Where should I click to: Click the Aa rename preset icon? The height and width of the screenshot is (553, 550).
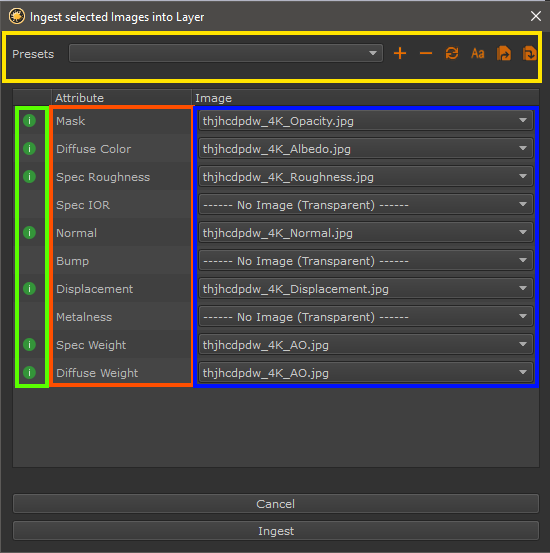tap(478, 54)
